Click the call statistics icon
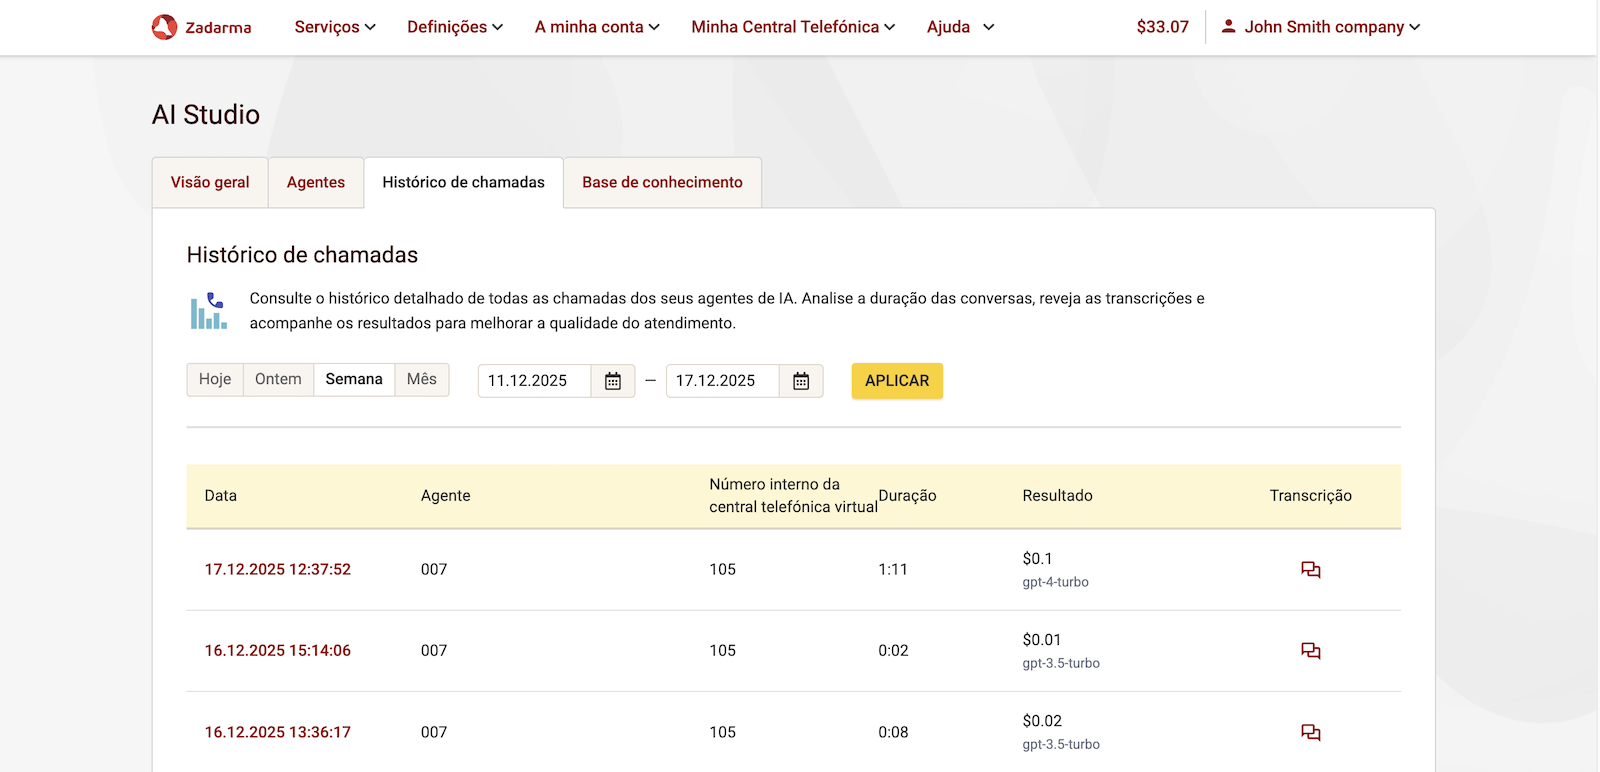Image resolution: width=1600 pixels, height=772 pixels. 208,311
